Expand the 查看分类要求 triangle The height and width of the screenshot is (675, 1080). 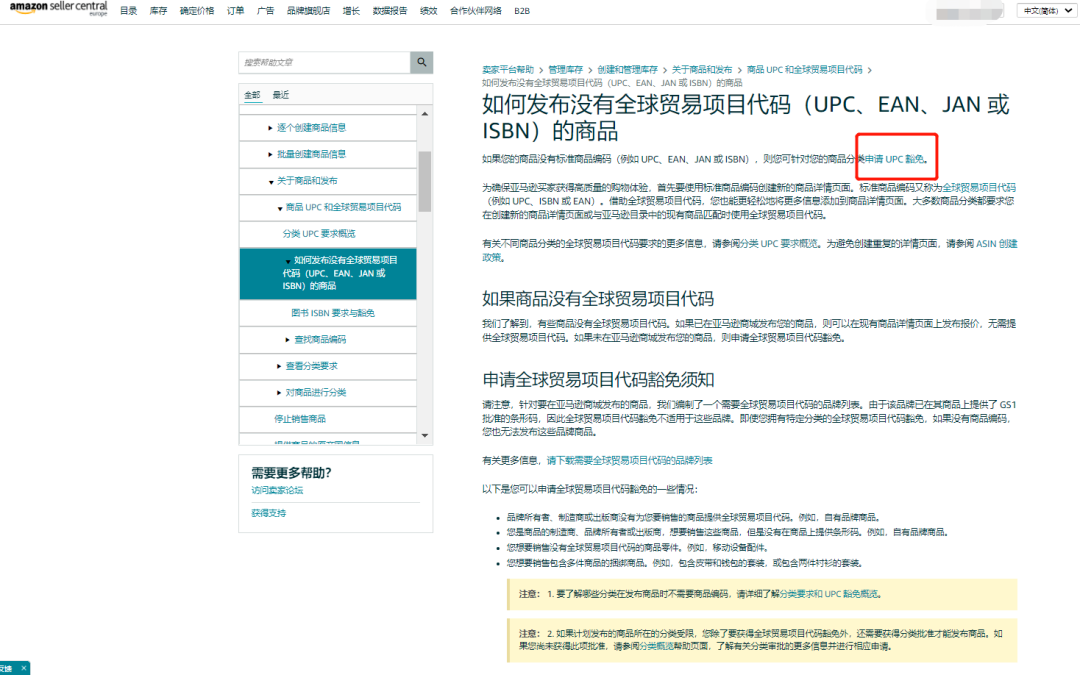[278, 366]
